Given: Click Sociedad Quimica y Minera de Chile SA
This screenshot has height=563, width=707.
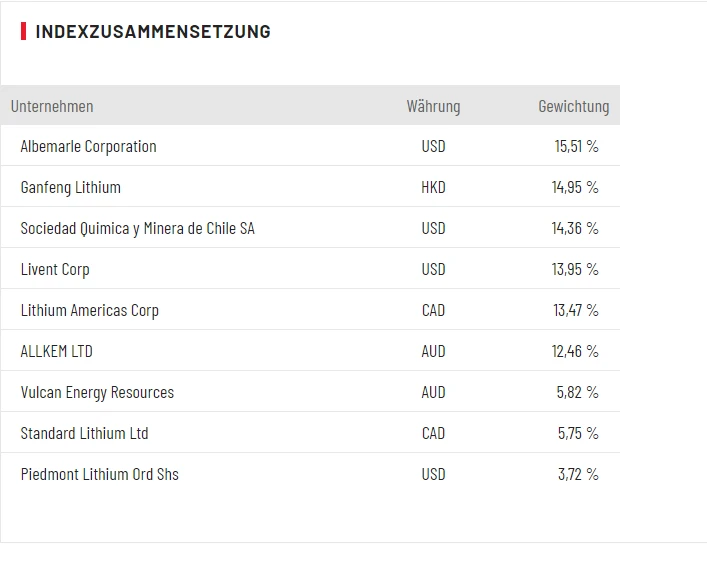Looking at the screenshot, I should [x=137, y=229].
